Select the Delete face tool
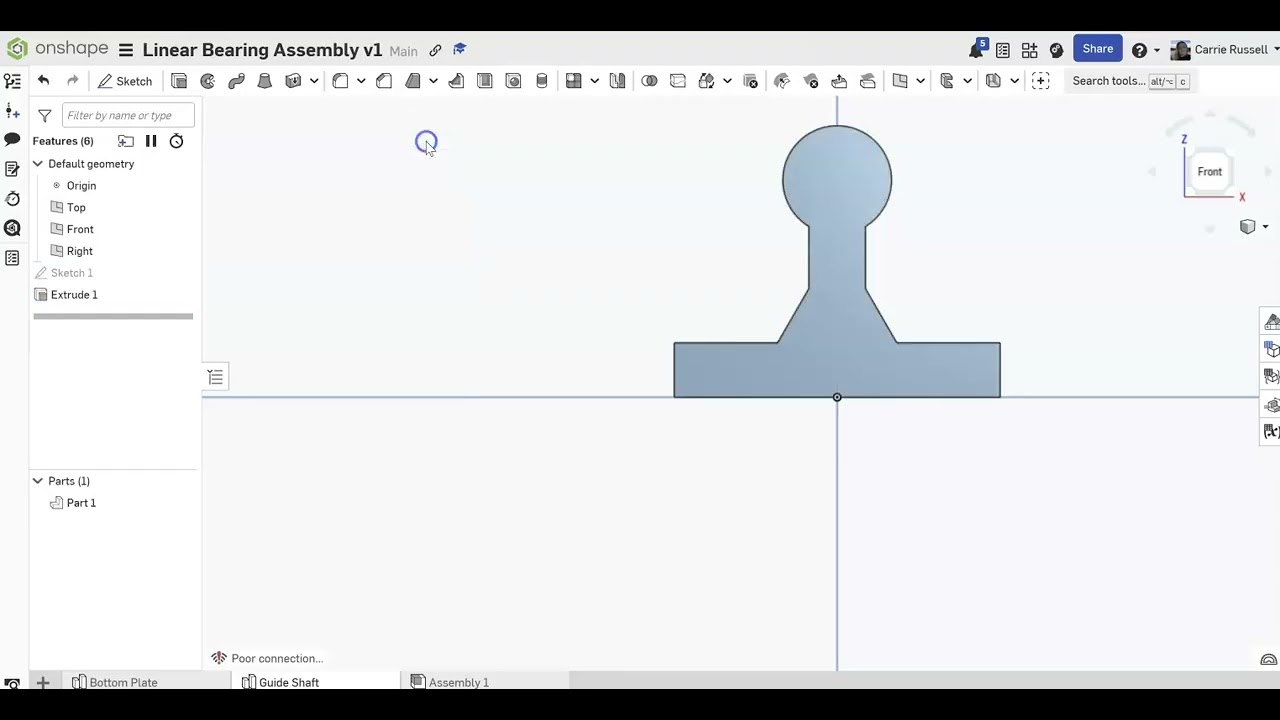Viewport: 1280px width, 720px height. point(811,81)
